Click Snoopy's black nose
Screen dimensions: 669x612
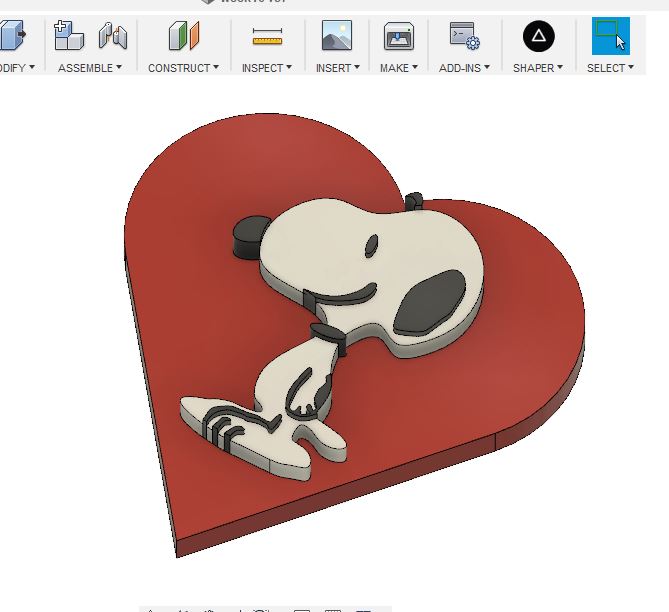(x=250, y=237)
